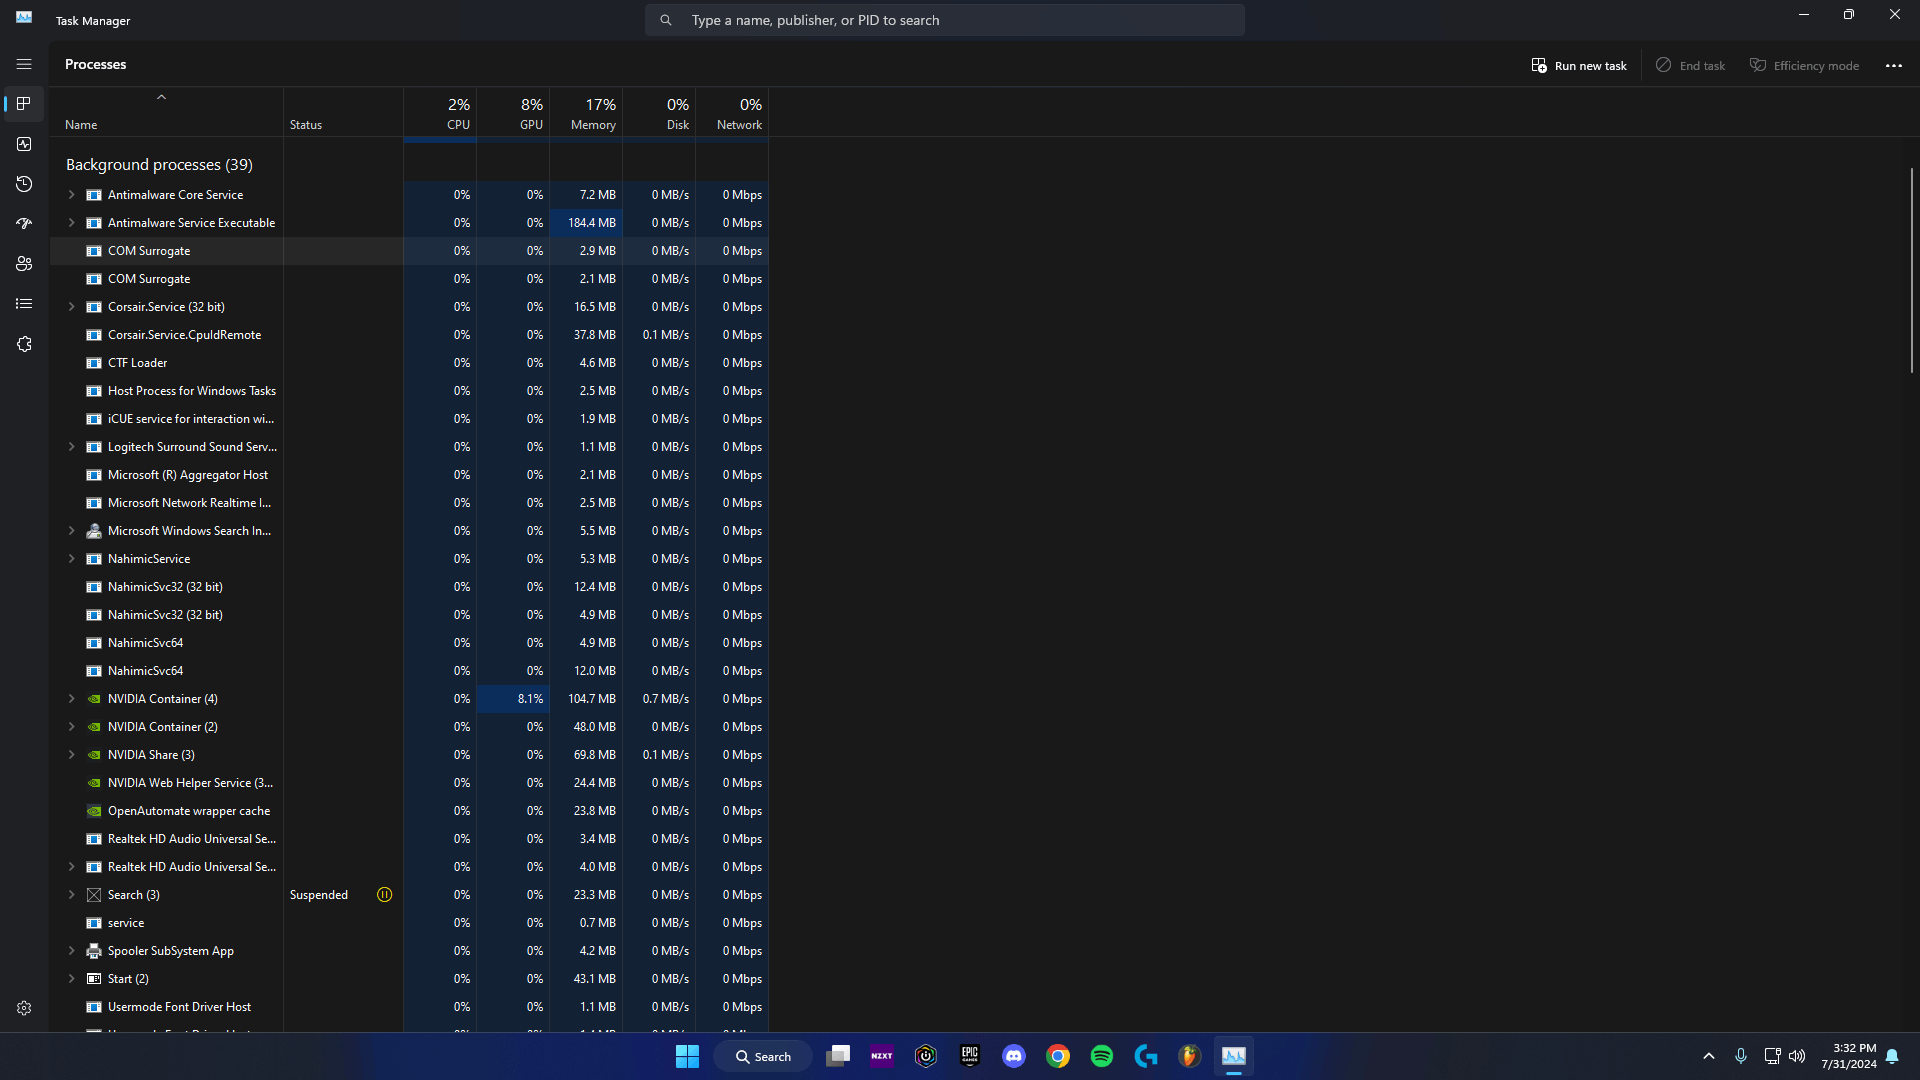The width and height of the screenshot is (1920, 1080).
Task: Open Services page sidebar icon
Action: click(x=24, y=344)
